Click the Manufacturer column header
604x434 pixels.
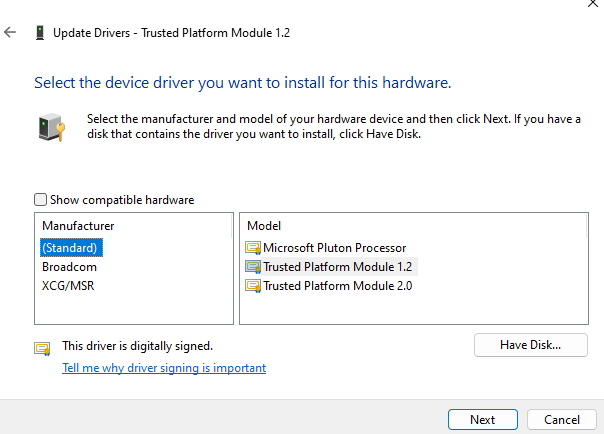[78, 226]
